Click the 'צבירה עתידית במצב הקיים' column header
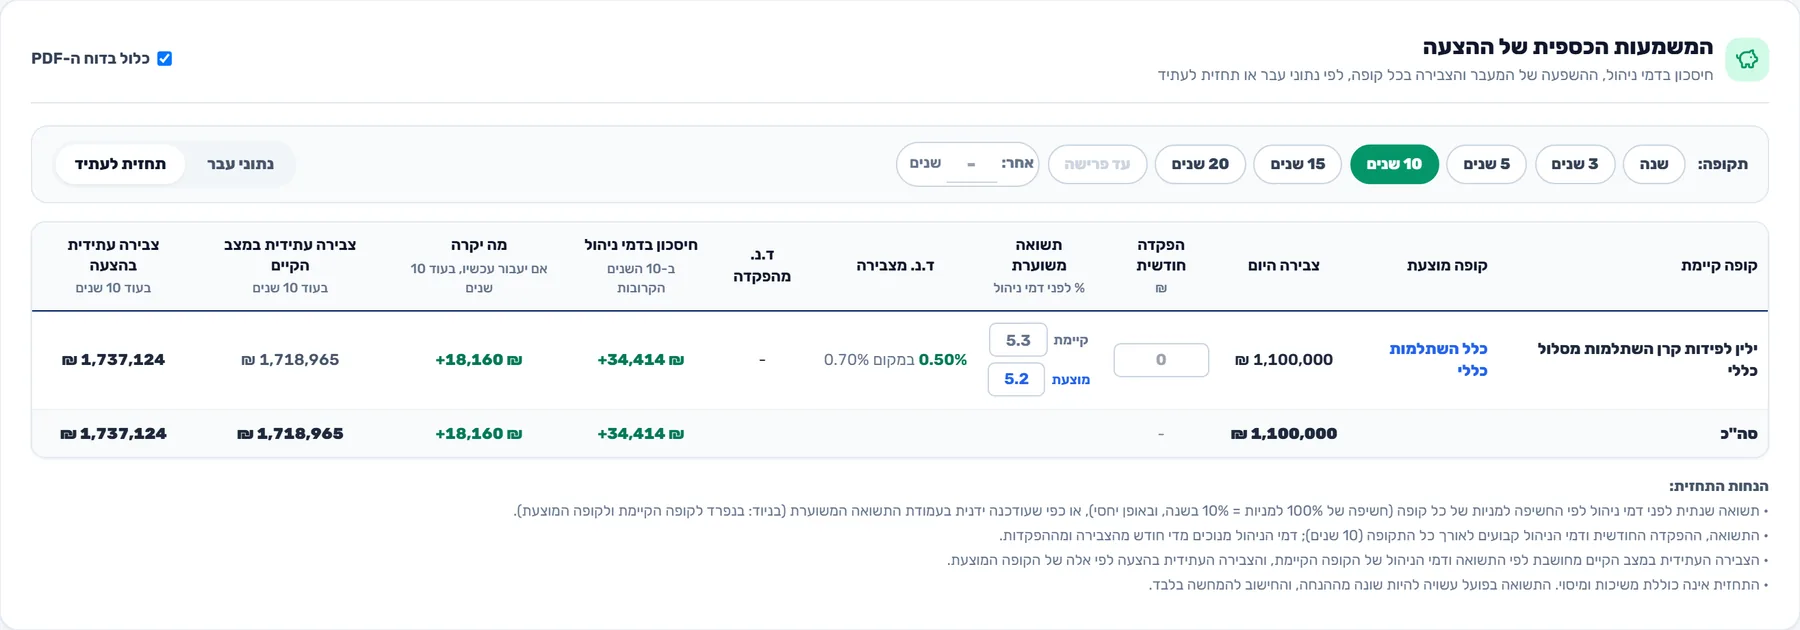This screenshot has width=1800, height=630. point(290,255)
